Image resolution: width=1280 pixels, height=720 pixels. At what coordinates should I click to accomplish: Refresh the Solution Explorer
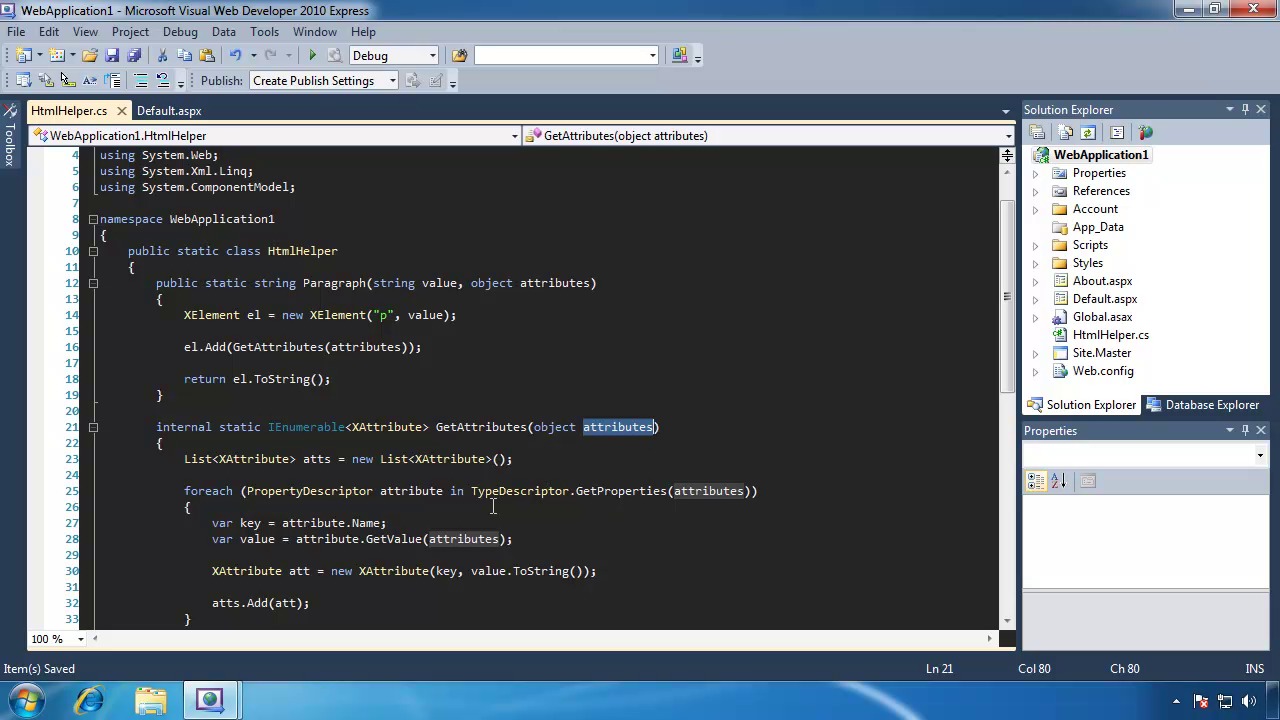(1088, 133)
